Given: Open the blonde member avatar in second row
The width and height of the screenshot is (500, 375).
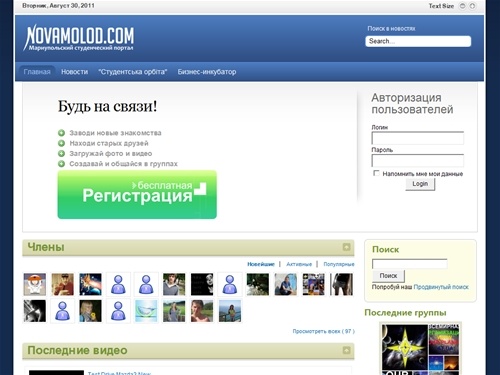Looking at the screenshot, I should point(90,311).
